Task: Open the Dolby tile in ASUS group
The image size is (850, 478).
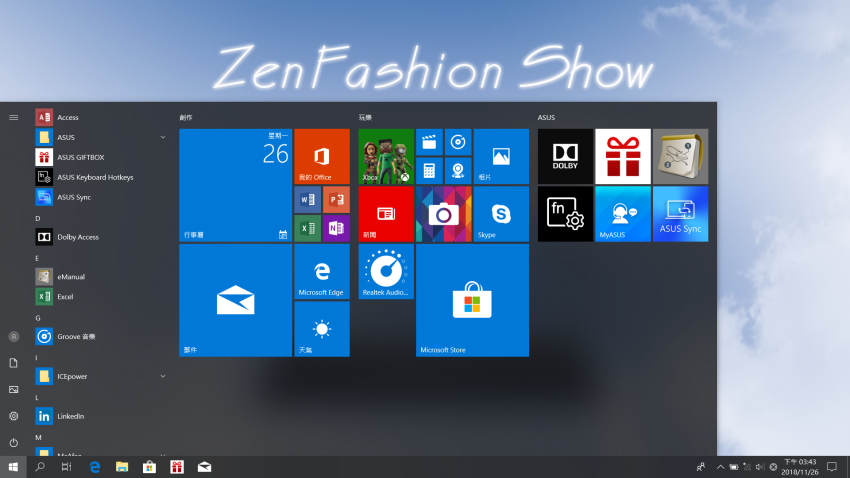Action: [565, 156]
